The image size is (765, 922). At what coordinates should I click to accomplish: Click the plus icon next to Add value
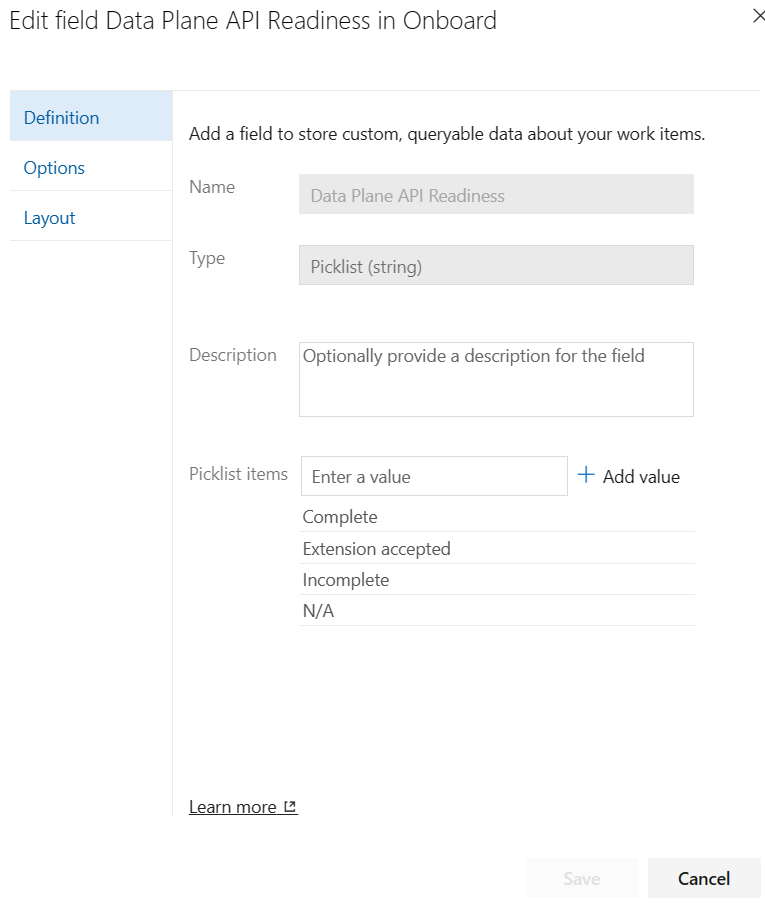pos(586,476)
